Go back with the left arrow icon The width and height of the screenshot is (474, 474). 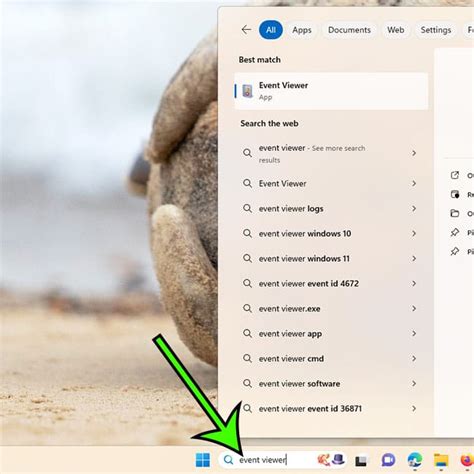pyautogui.click(x=246, y=30)
